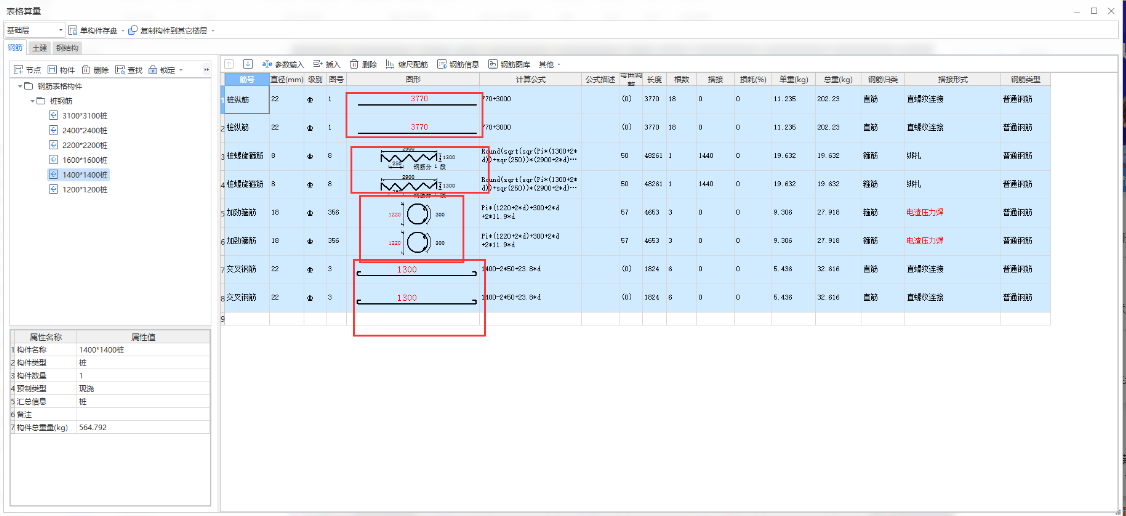Screen dimensions: 1126x516
Task: Collapse the 桩钢筋 tree folder
Action: (32, 101)
